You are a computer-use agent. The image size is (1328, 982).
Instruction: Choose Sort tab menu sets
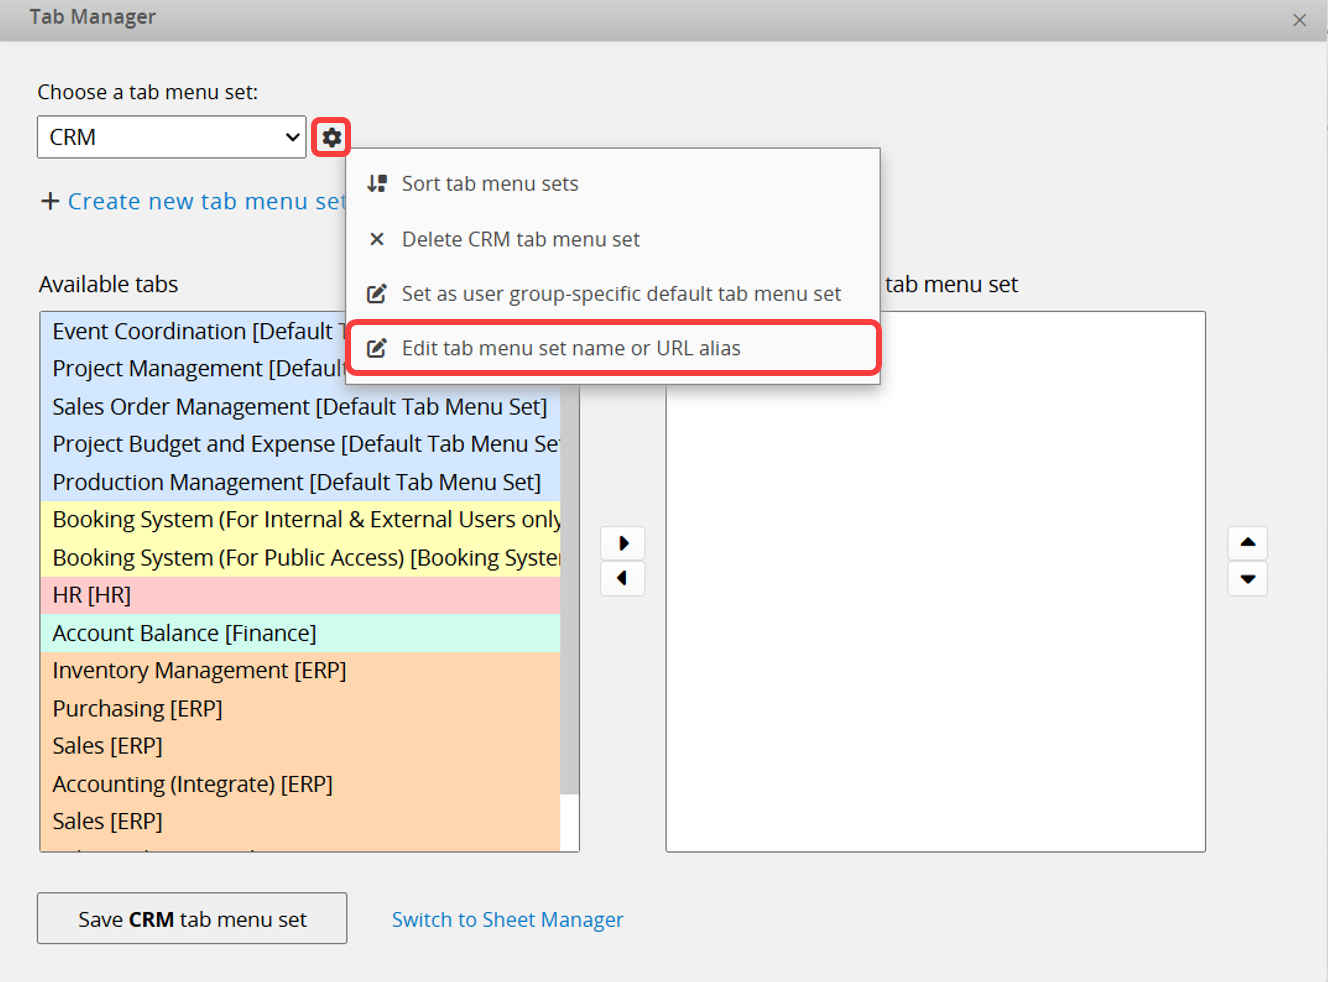point(490,184)
